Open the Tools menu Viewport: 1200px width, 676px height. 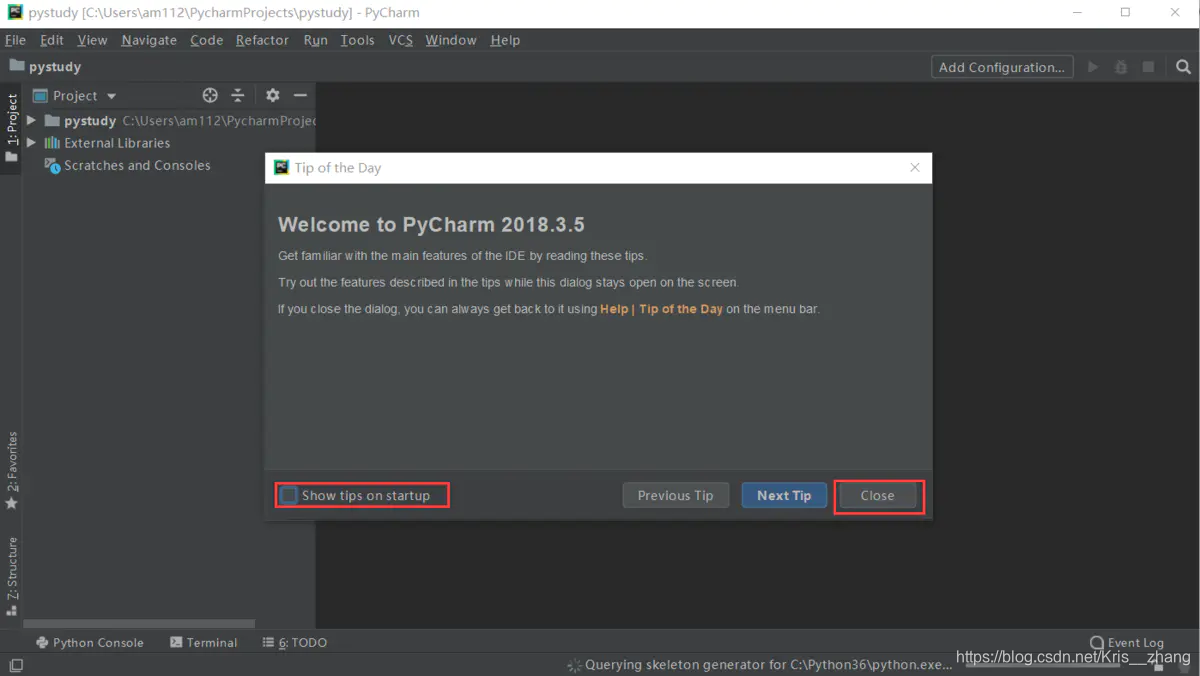[357, 40]
